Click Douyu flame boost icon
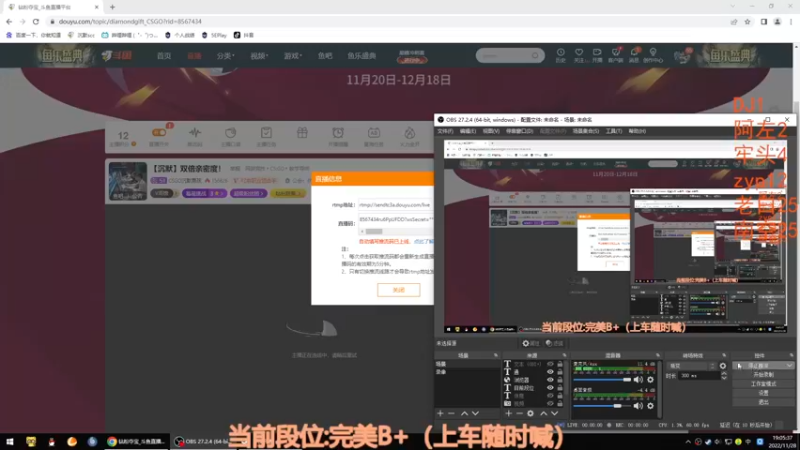800x450 pixels. [x=410, y=133]
